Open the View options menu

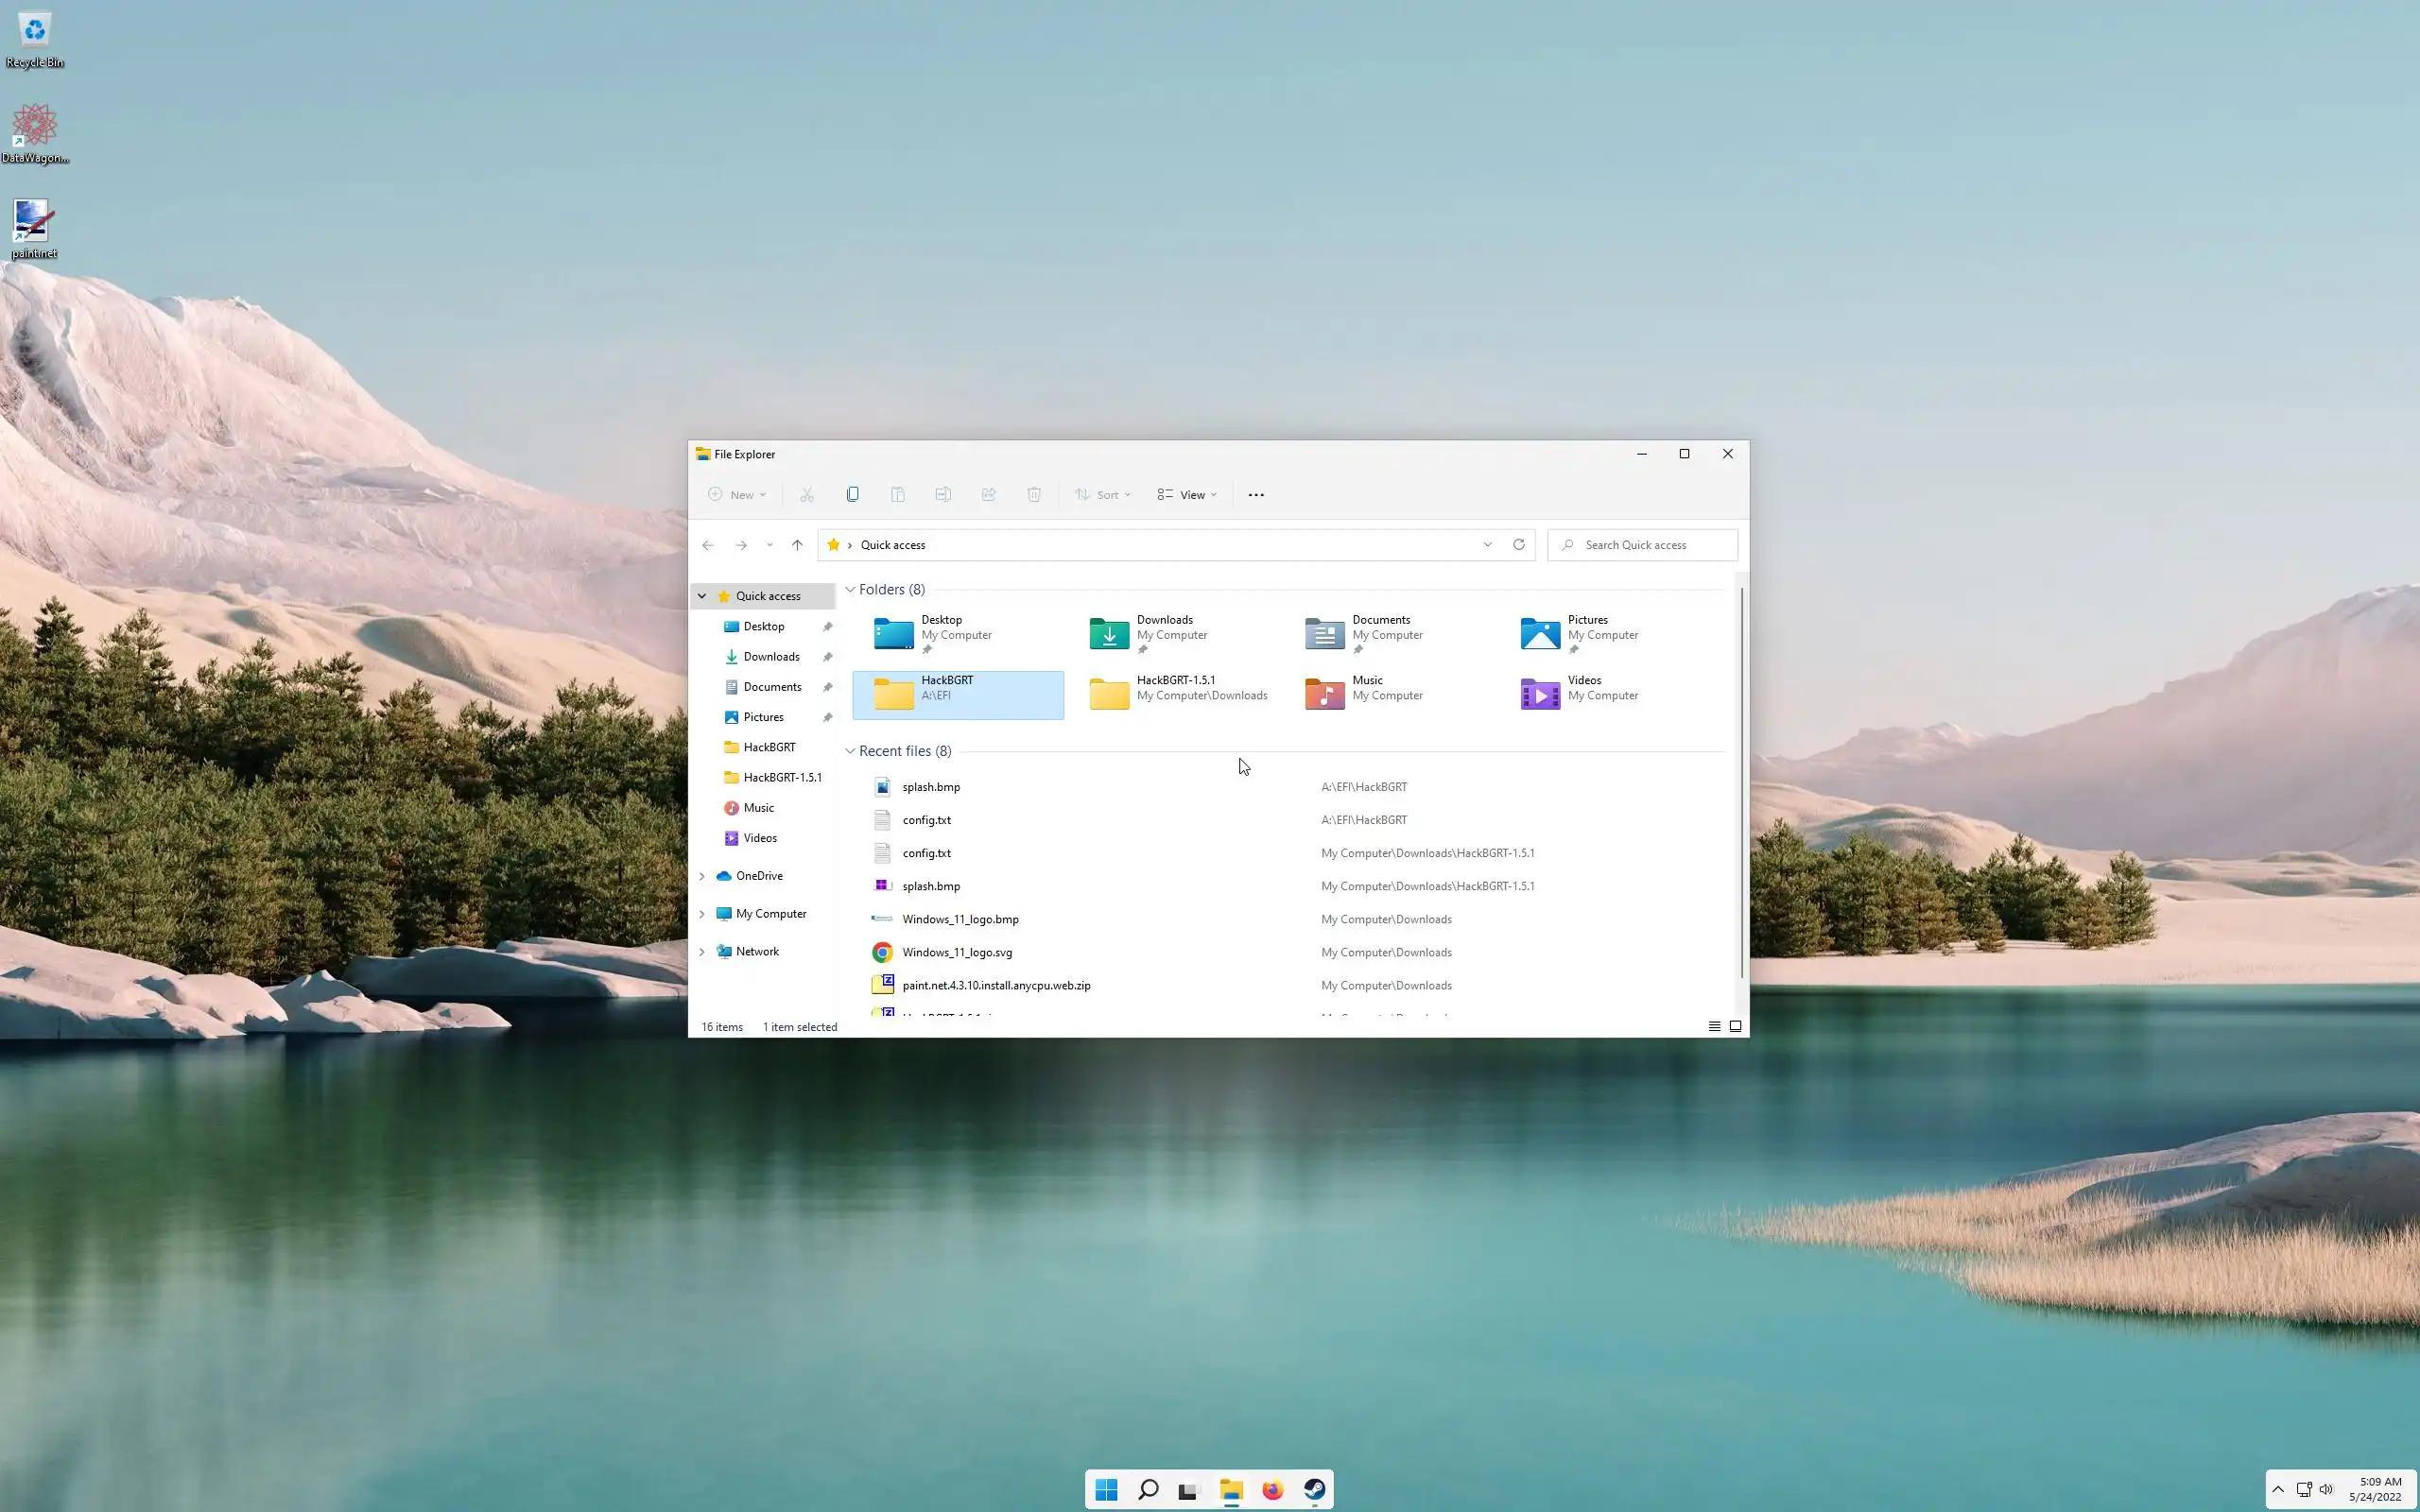[x=1187, y=495]
